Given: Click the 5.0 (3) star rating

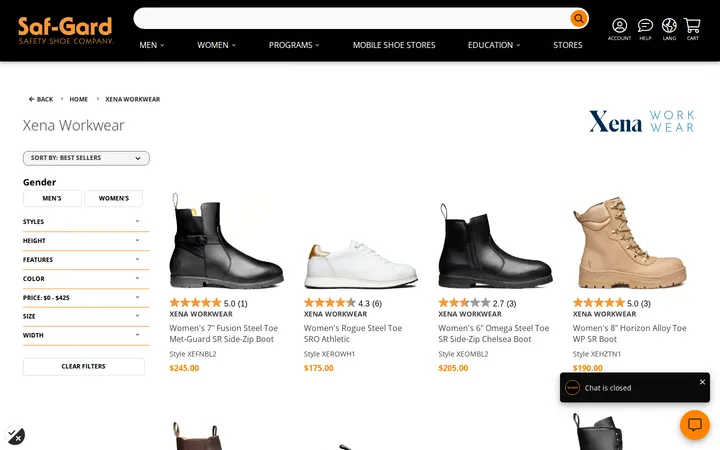Looking at the screenshot, I should coord(612,303).
